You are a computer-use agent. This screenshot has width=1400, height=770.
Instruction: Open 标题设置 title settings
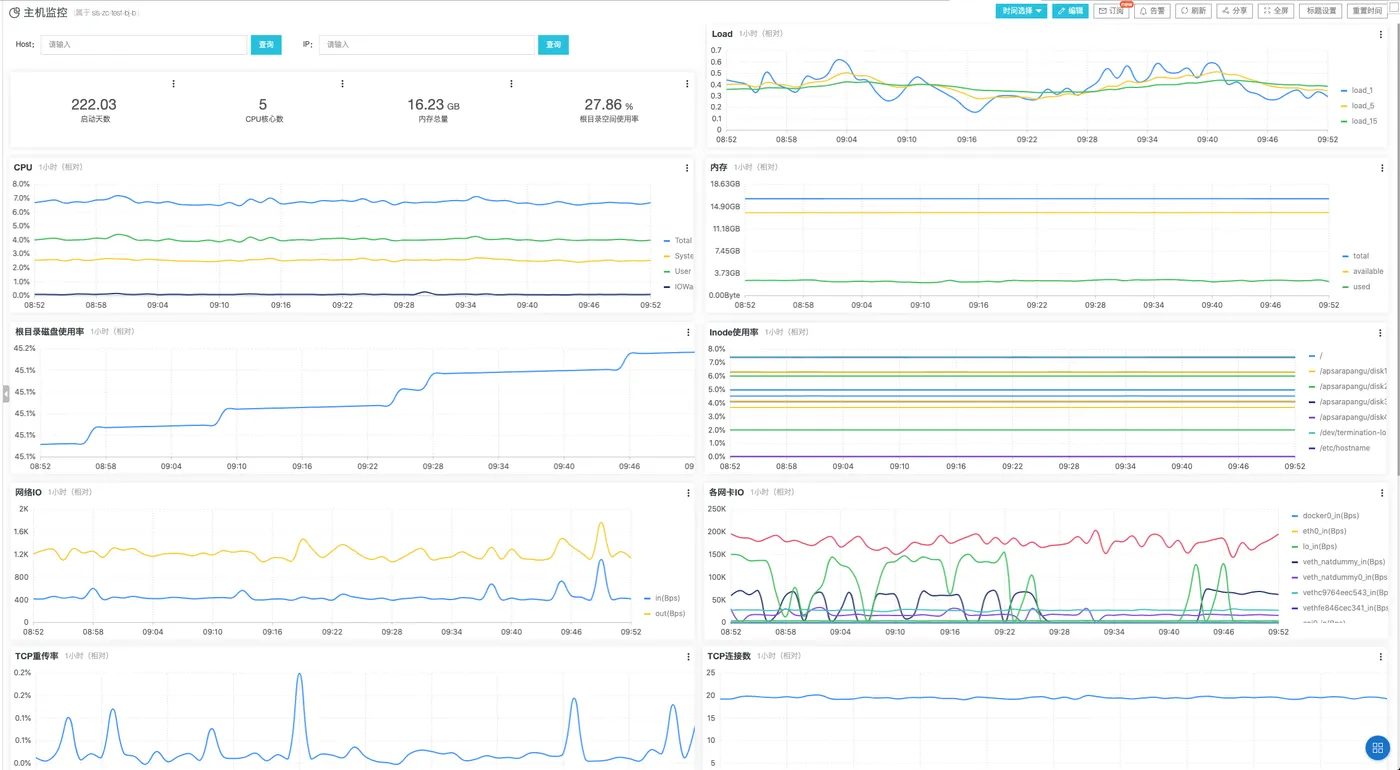pyautogui.click(x=1321, y=11)
